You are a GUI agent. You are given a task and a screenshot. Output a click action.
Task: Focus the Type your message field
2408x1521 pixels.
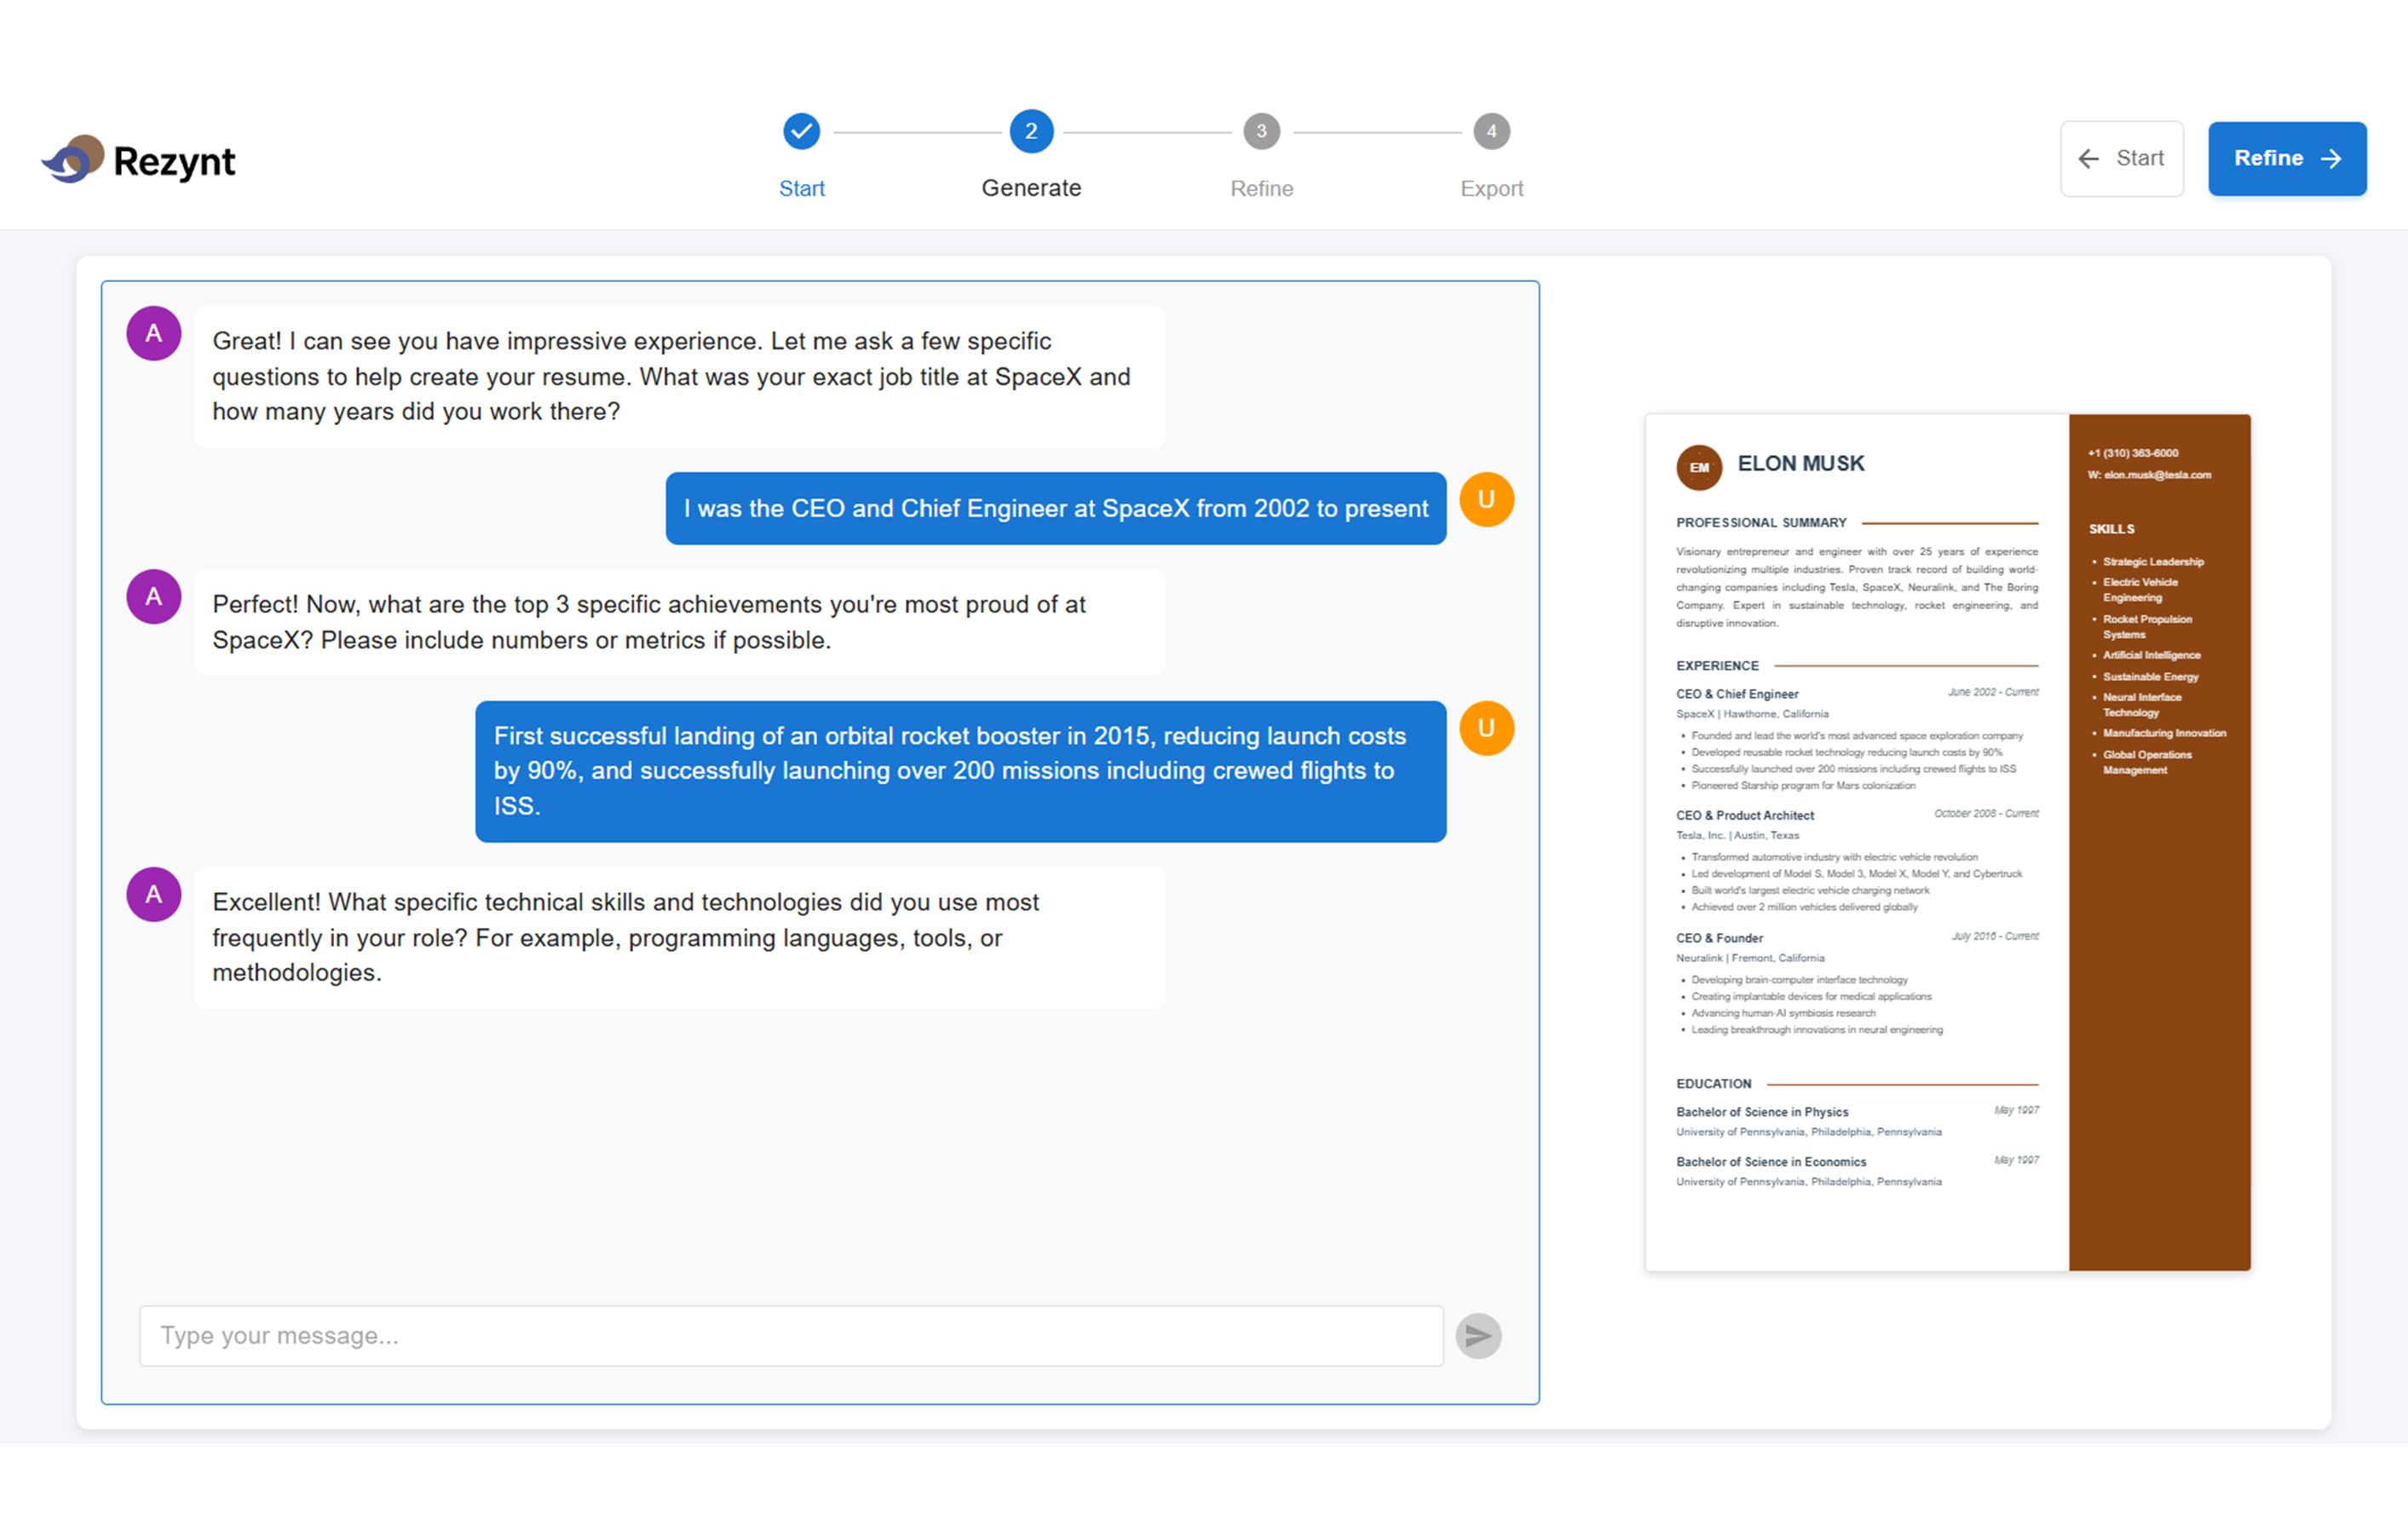tap(790, 1335)
